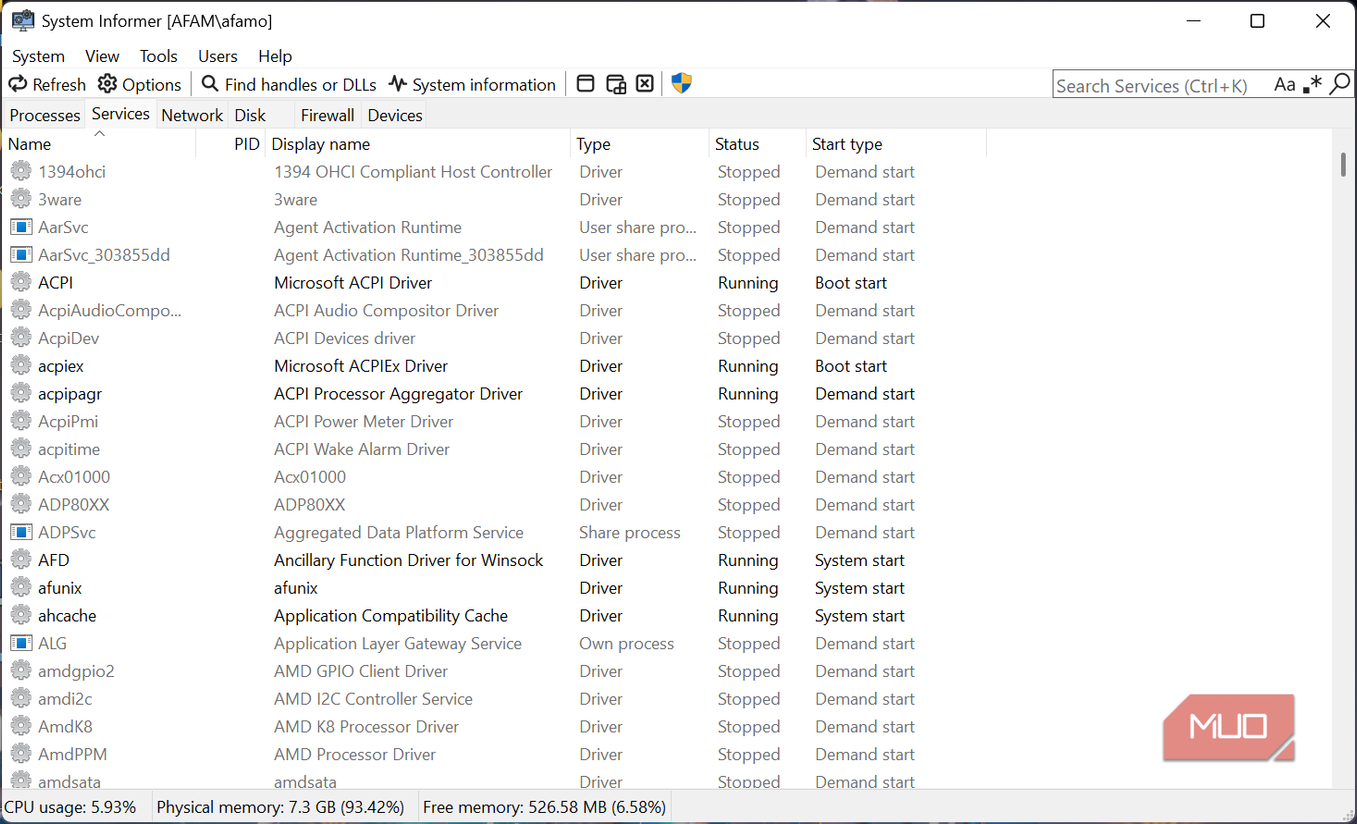Viewport: 1357px width, 824px height.
Task: Select the "Application Compatibility Cache" display name
Action: pos(391,616)
